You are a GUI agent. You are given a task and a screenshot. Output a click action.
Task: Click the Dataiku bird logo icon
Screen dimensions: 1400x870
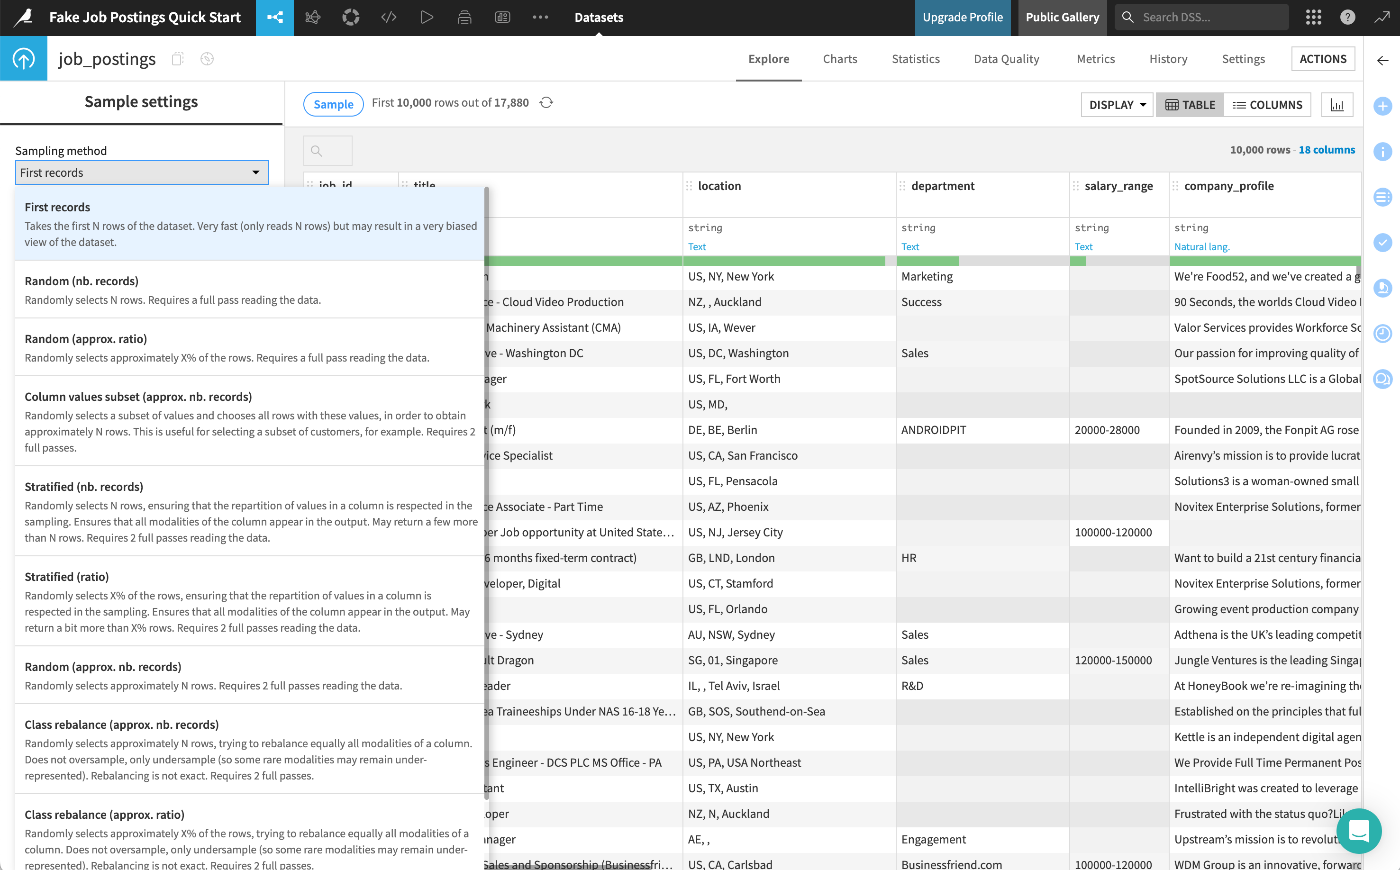coord(23,17)
